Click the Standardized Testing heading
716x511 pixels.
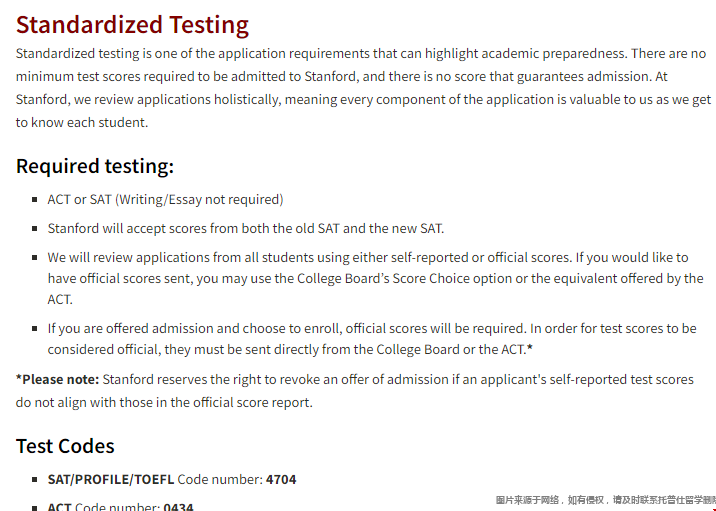pos(132,25)
